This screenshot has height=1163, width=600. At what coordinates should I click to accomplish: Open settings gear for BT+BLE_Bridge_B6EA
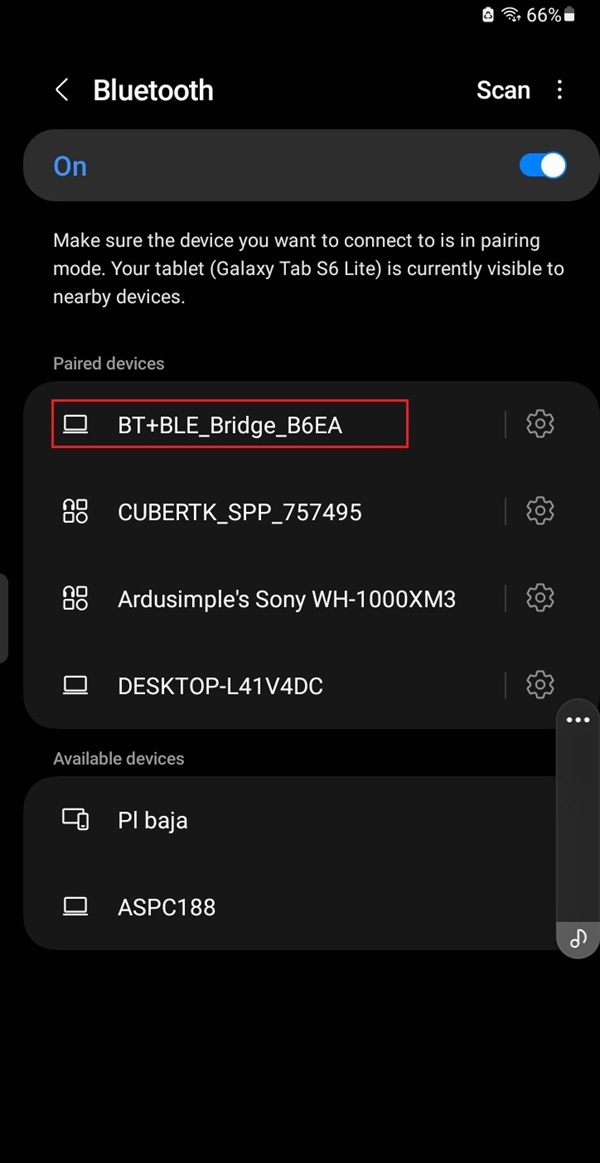540,424
